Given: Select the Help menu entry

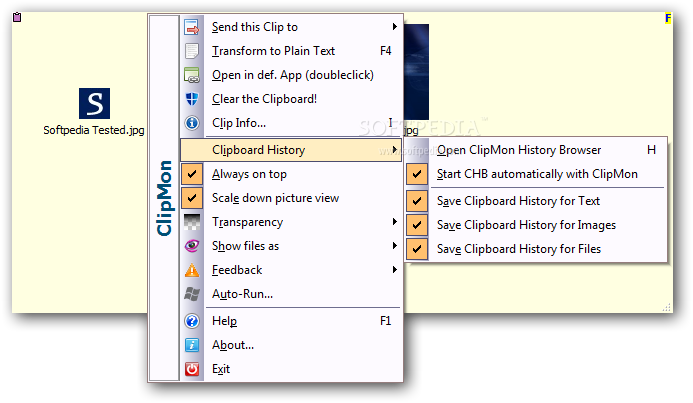Looking at the screenshot, I should [x=292, y=321].
